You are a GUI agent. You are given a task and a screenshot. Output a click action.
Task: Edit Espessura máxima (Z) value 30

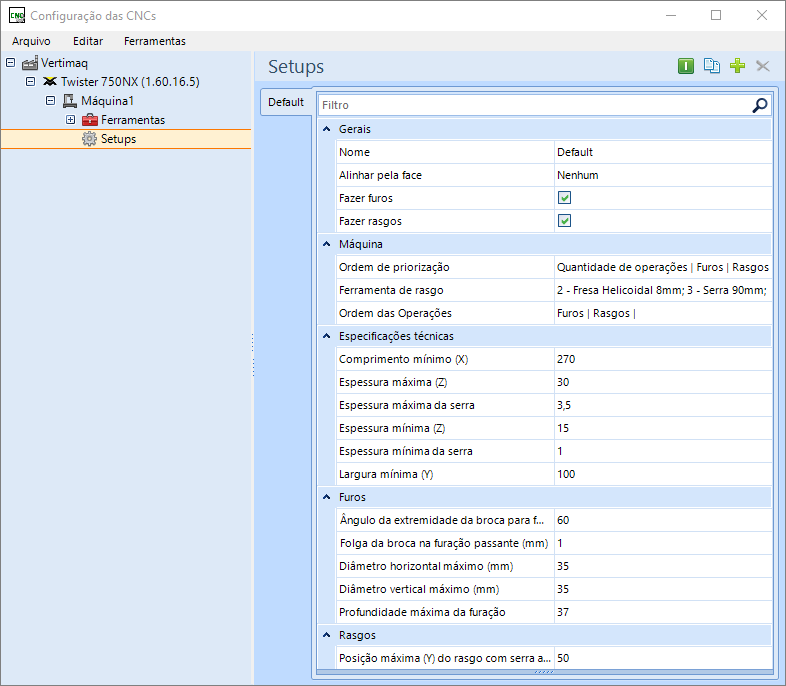[x=663, y=382]
